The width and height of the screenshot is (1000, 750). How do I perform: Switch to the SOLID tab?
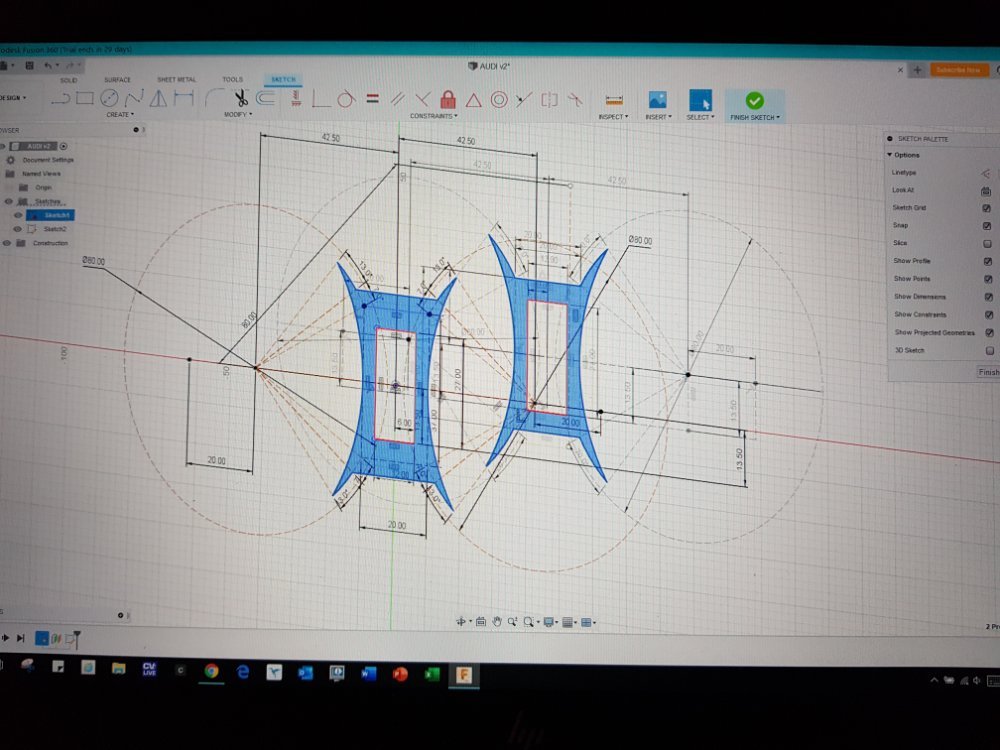coord(69,80)
